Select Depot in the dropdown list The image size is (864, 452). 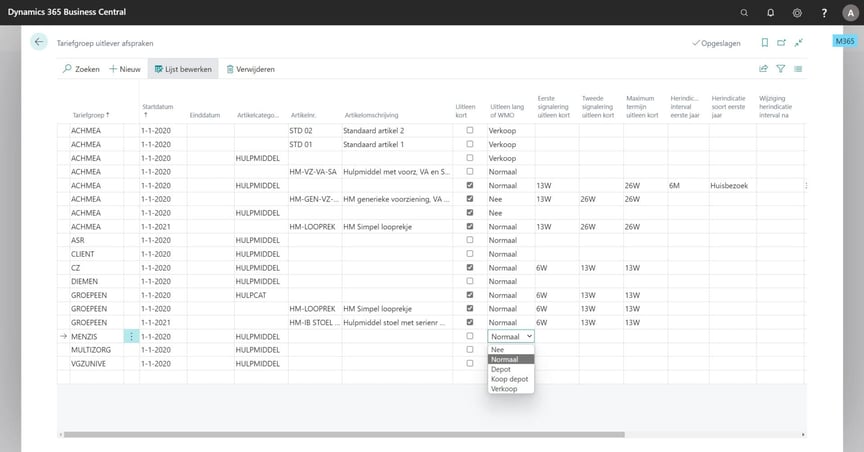click(511, 369)
